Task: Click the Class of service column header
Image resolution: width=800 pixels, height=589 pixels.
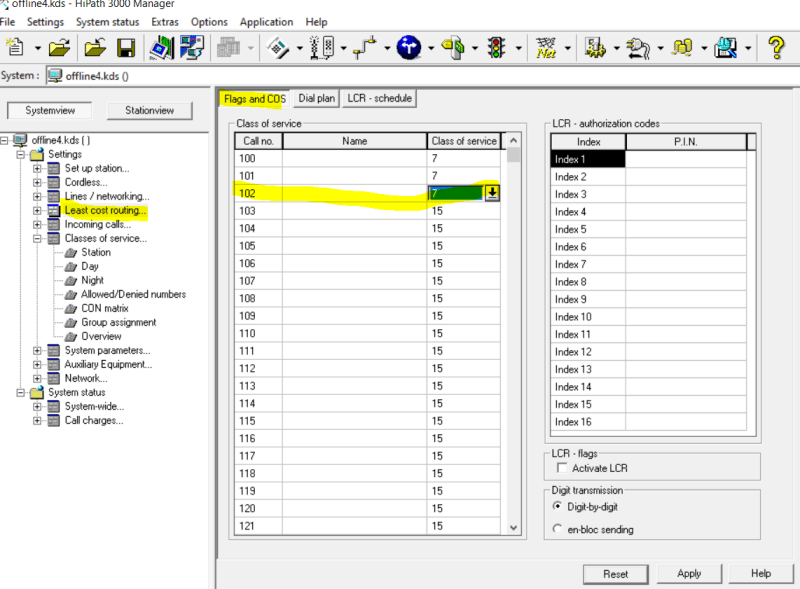Action: pos(464,141)
